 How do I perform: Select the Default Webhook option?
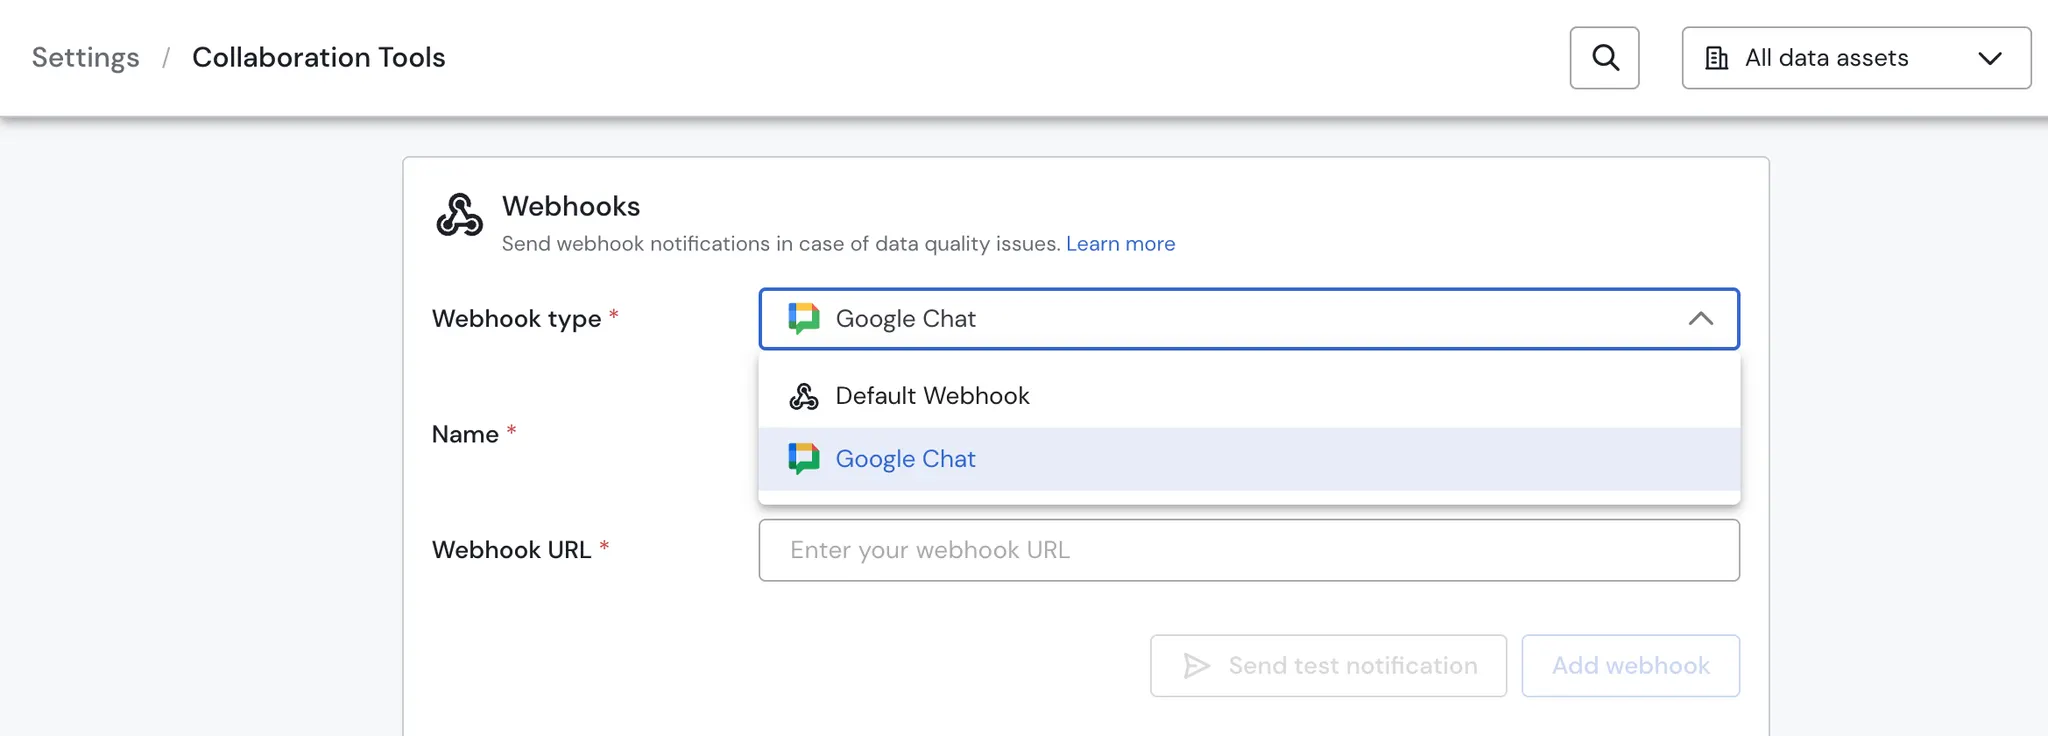coord(932,396)
